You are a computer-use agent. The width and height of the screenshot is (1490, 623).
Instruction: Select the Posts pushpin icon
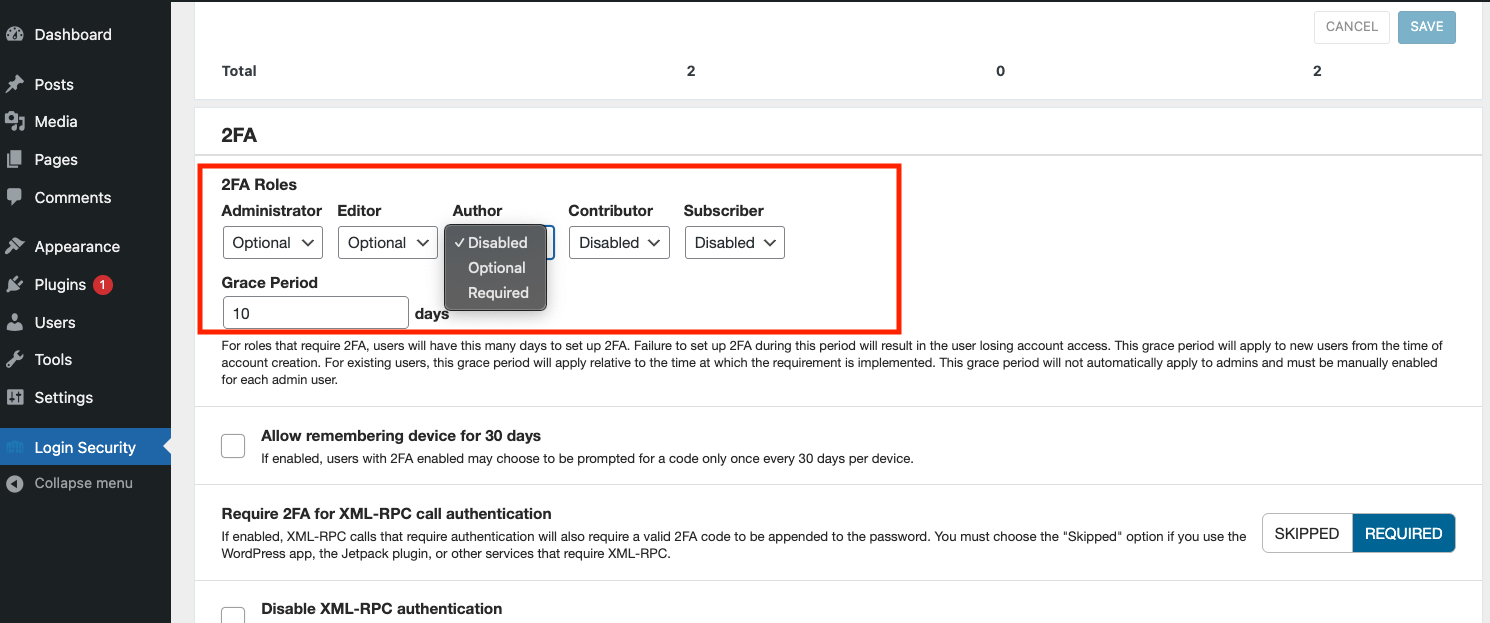[x=16, y=84]
